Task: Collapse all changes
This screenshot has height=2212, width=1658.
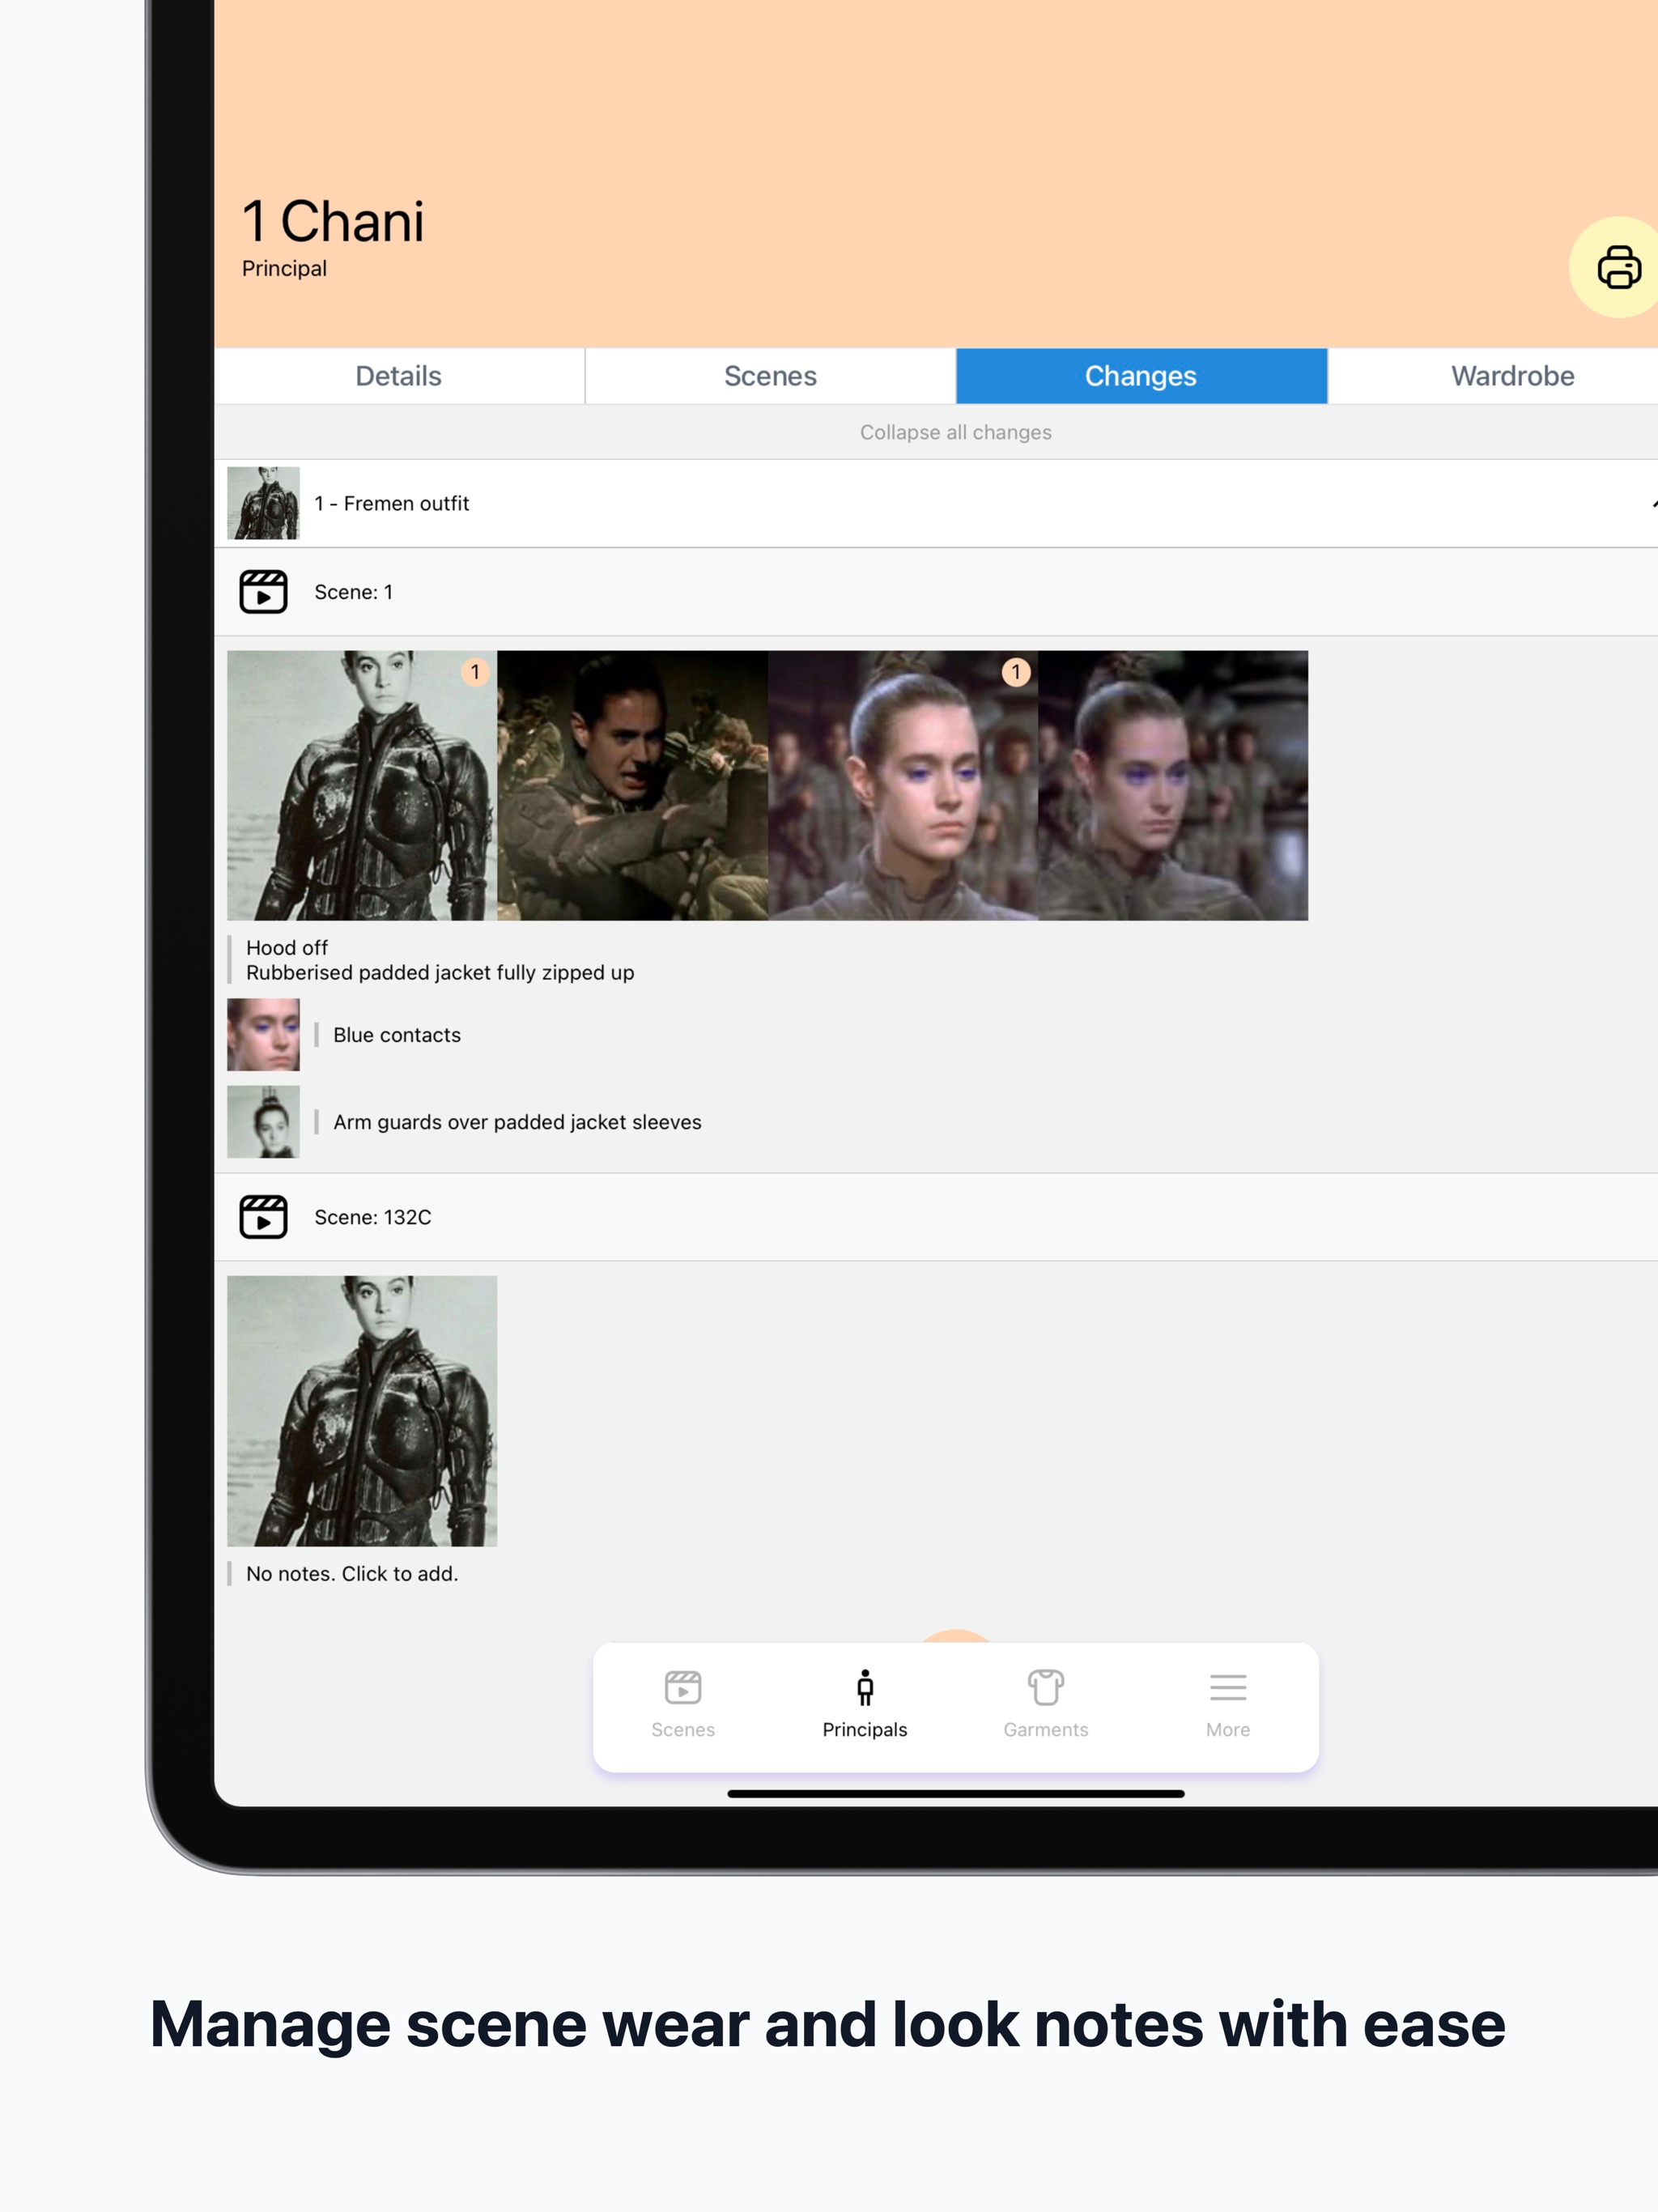Action: [955, 432]
